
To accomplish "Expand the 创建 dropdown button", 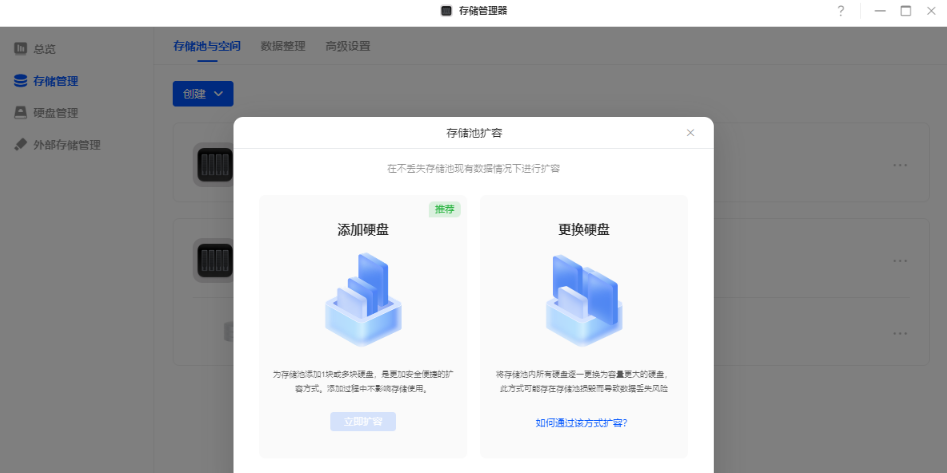I will coord(203,94).
